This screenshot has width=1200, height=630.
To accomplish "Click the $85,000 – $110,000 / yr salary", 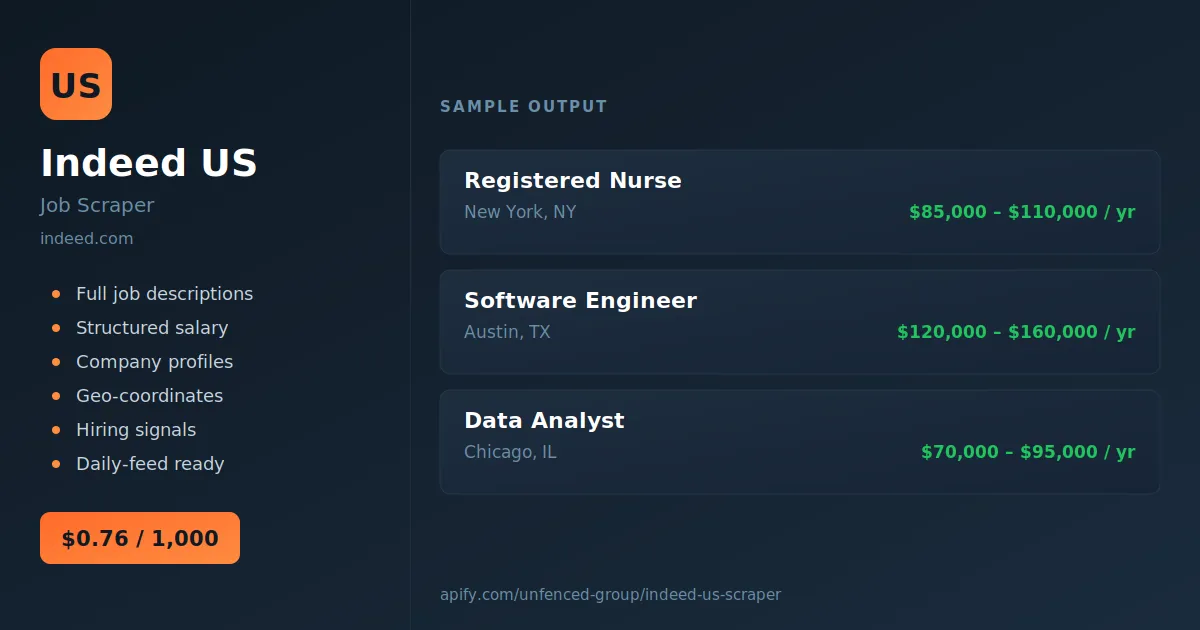I will pos(1022,212).
